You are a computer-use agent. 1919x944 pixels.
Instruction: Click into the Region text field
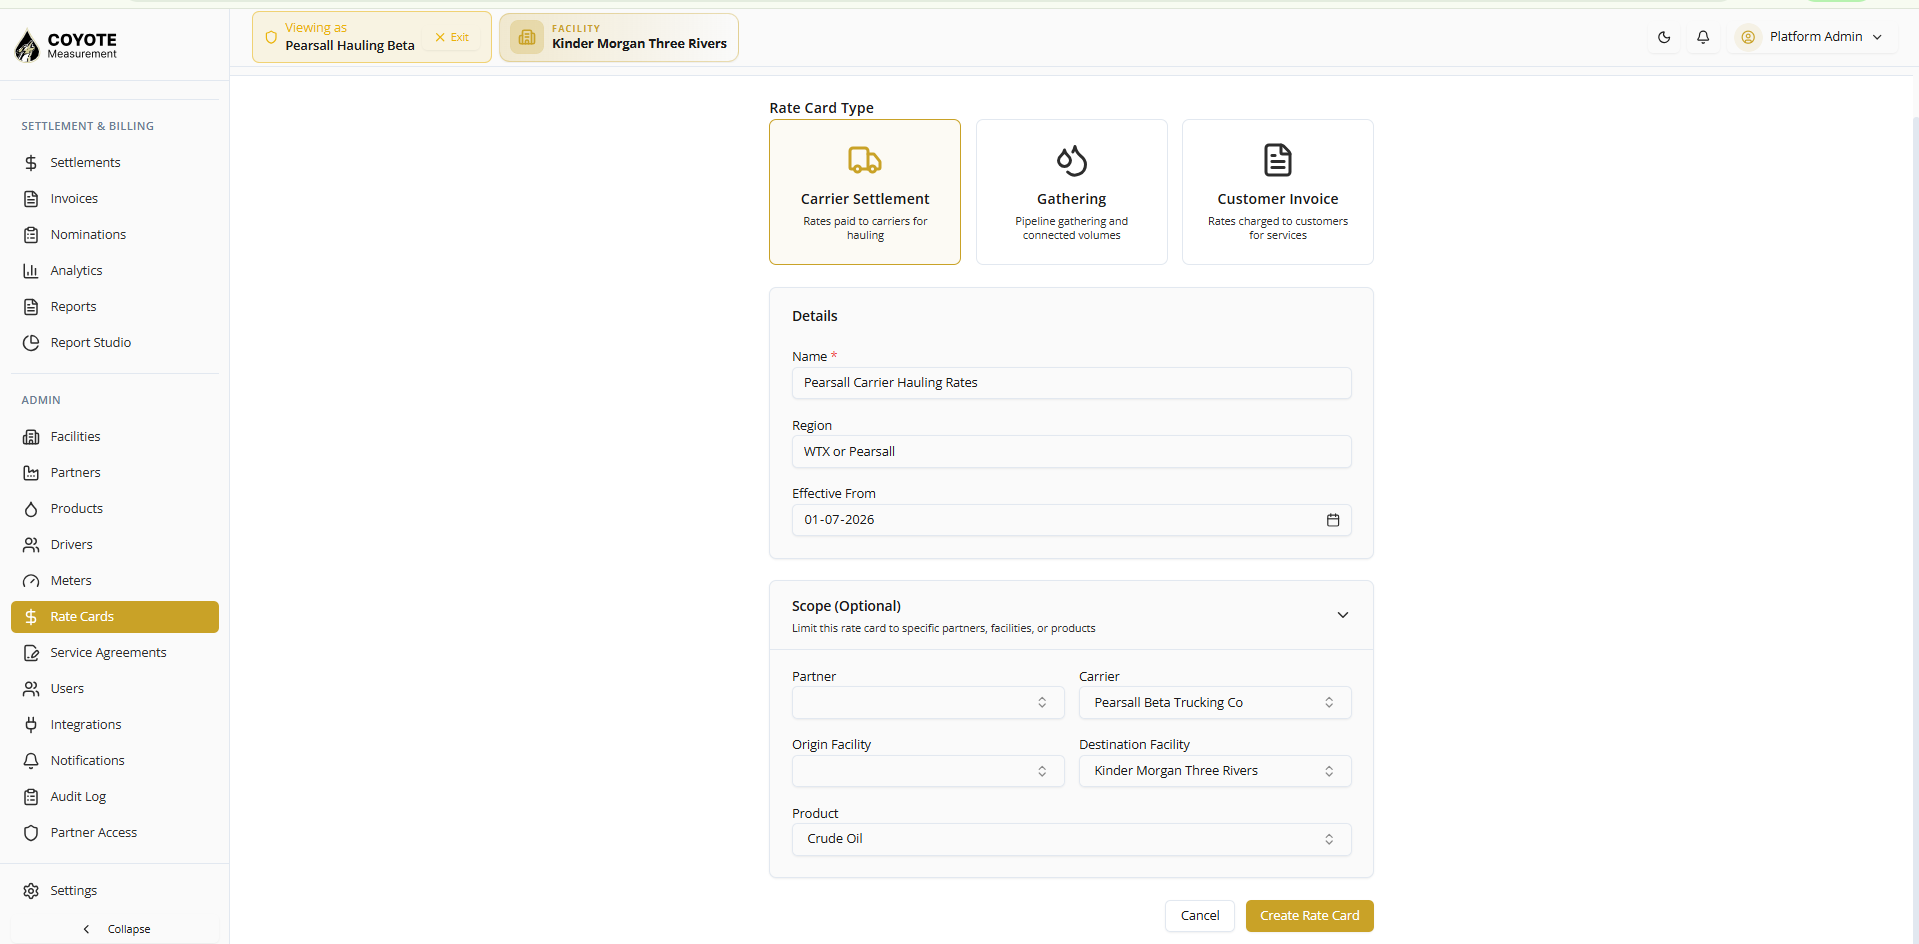click(x=1072, y=452)
